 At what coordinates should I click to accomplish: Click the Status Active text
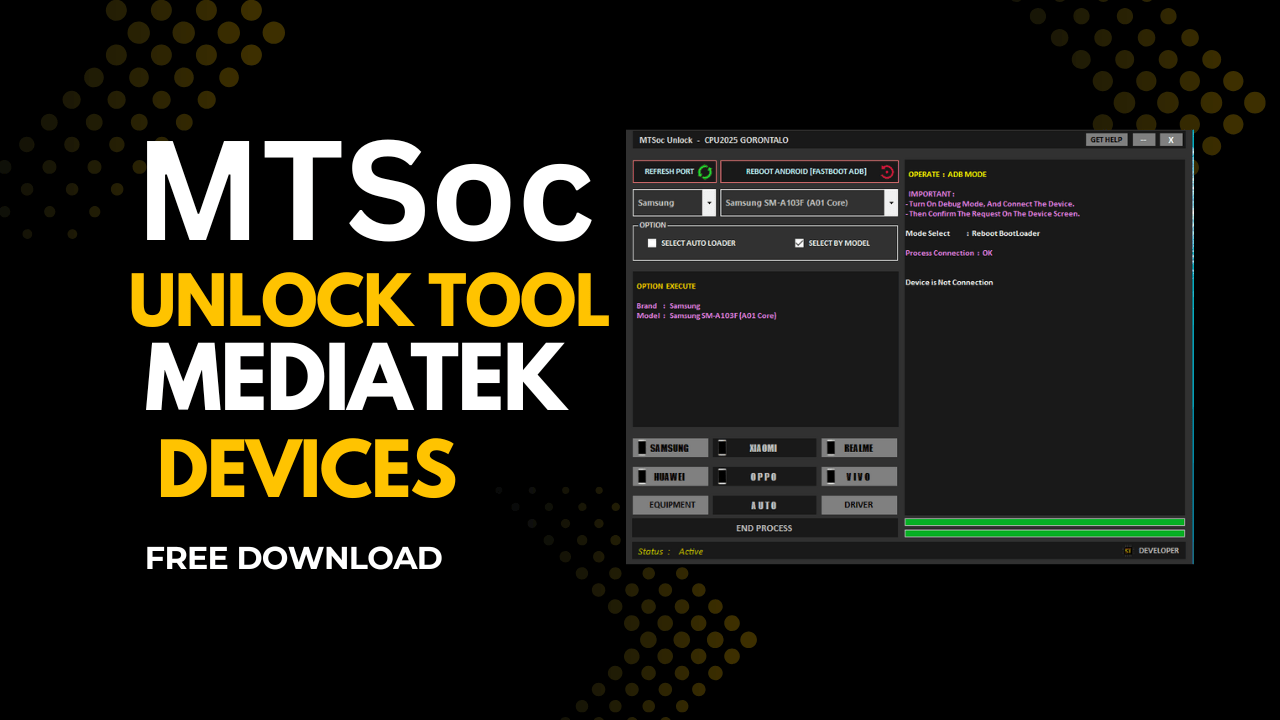[672, 551]
